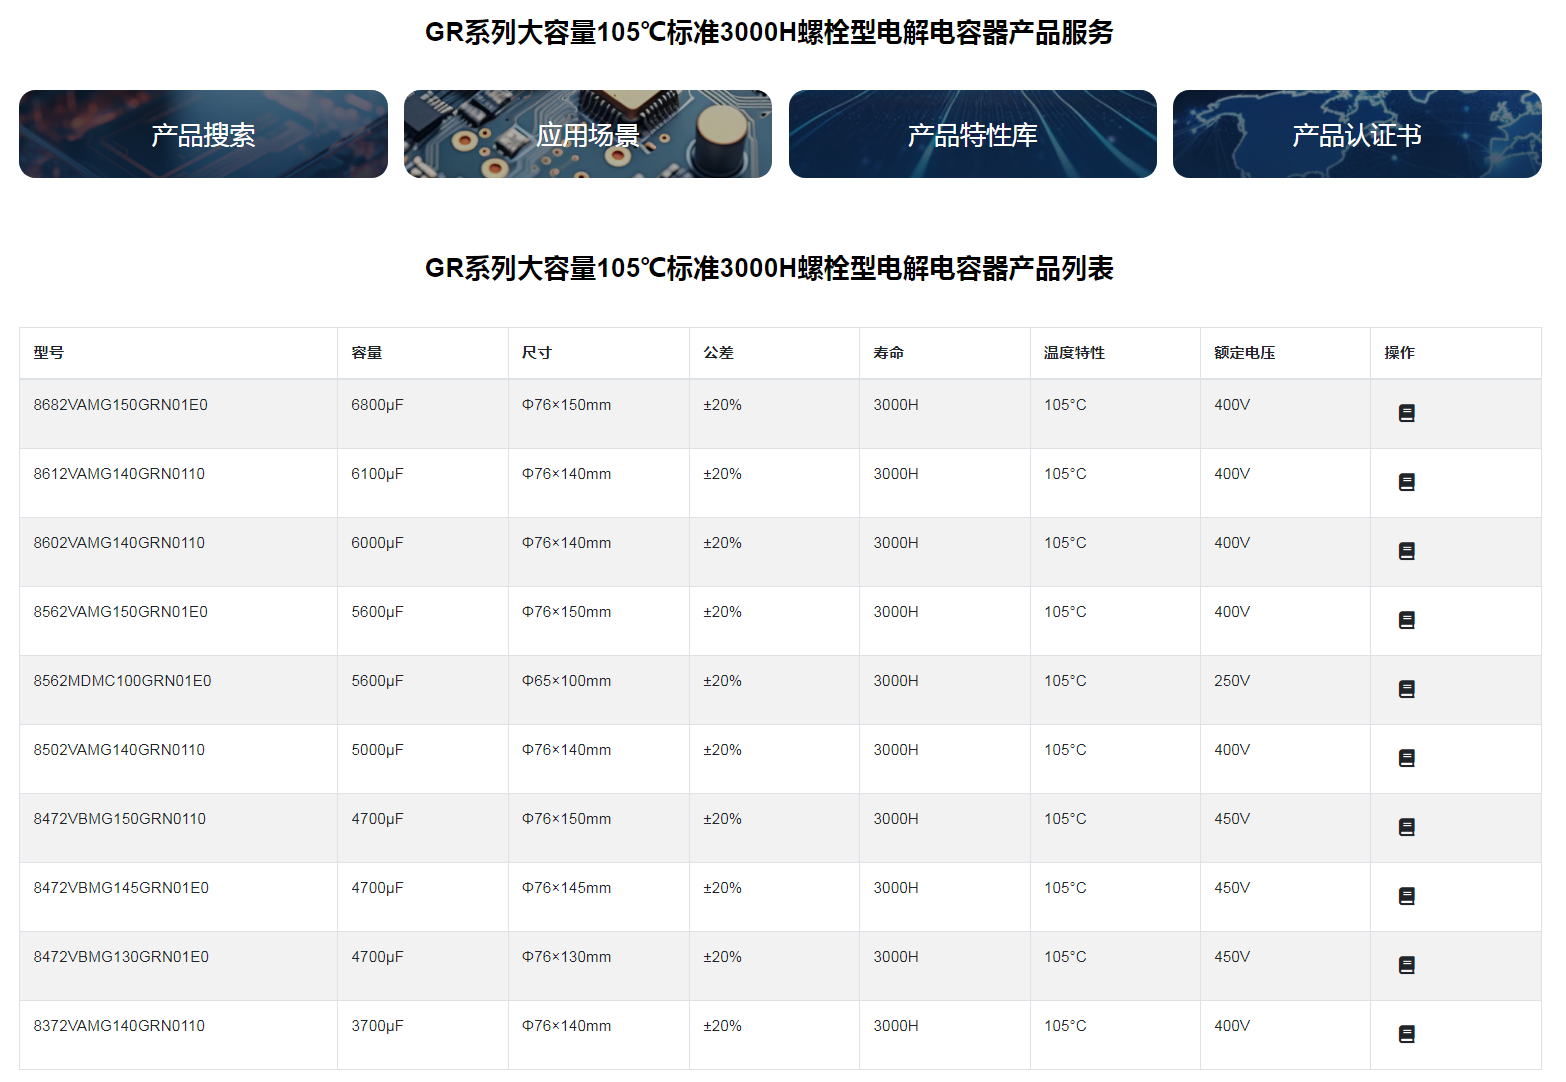
Task: Click document icon in 8562VAMG150GRN01E0 row
Action: click(1406, 620)
